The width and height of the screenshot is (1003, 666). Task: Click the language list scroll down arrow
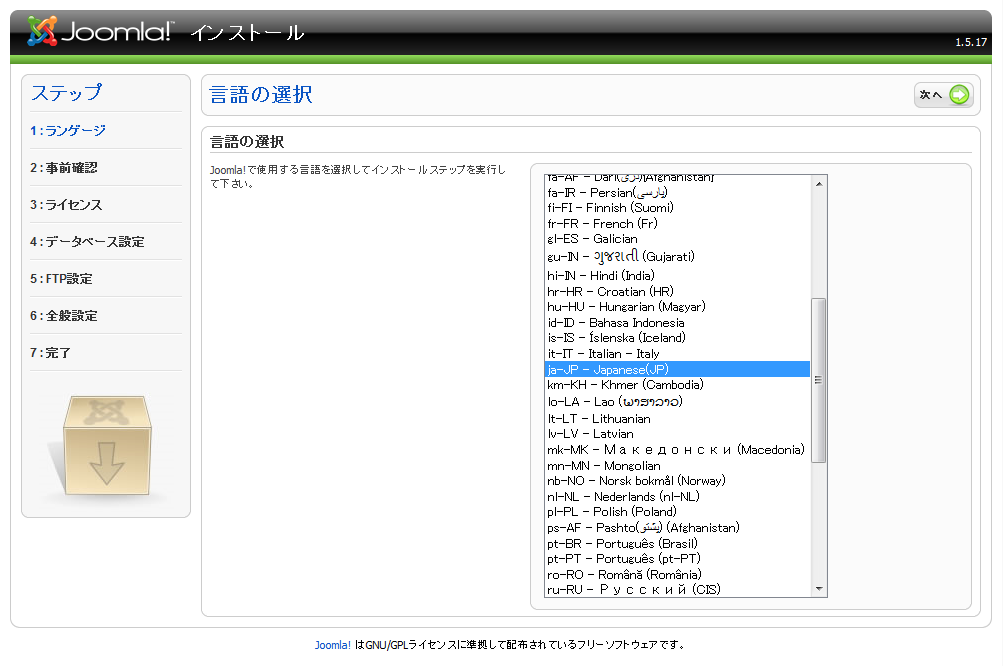coord(819,589)
